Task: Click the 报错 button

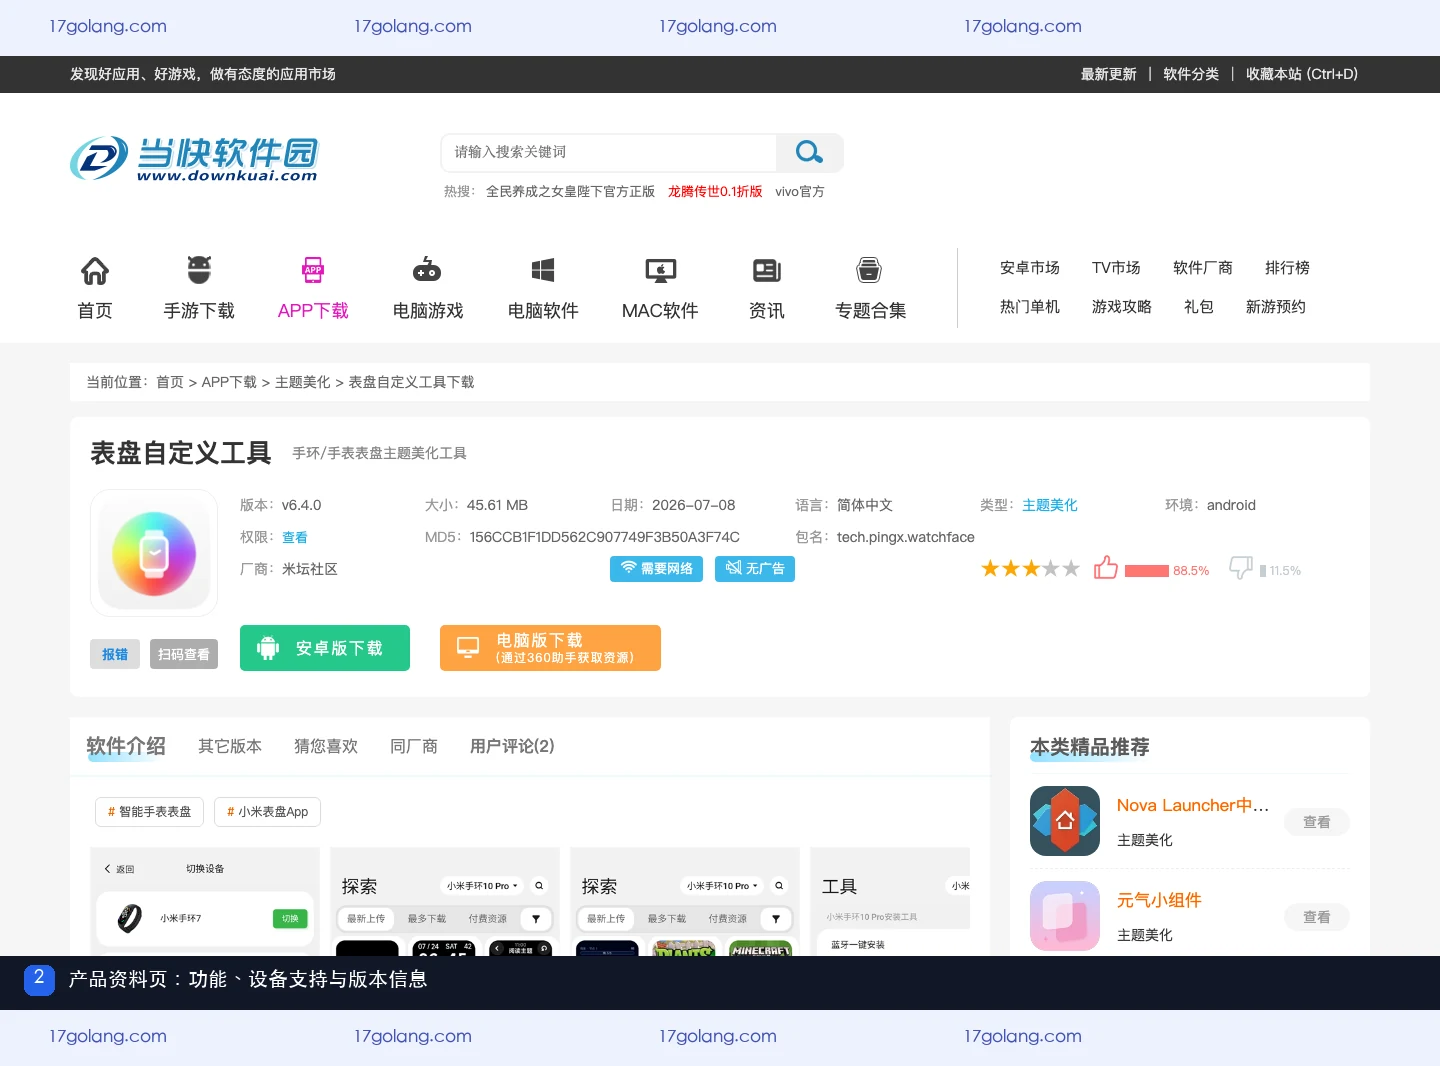Action: click(x=115, y=654)
